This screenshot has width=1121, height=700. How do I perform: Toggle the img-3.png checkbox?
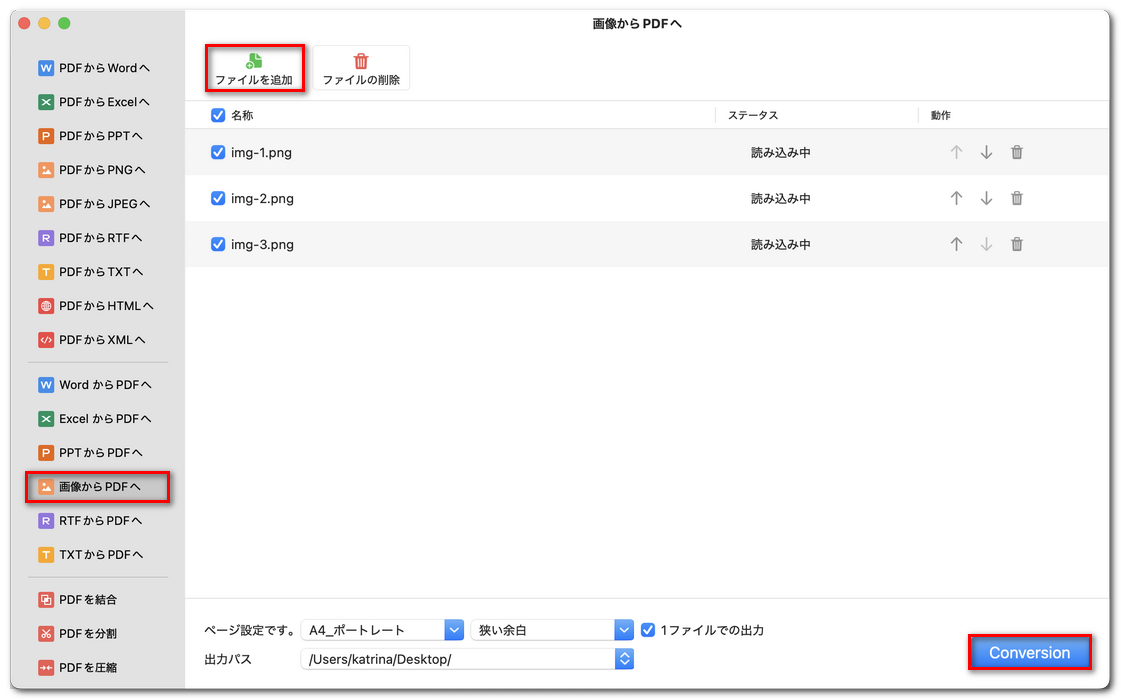(217, 244)
